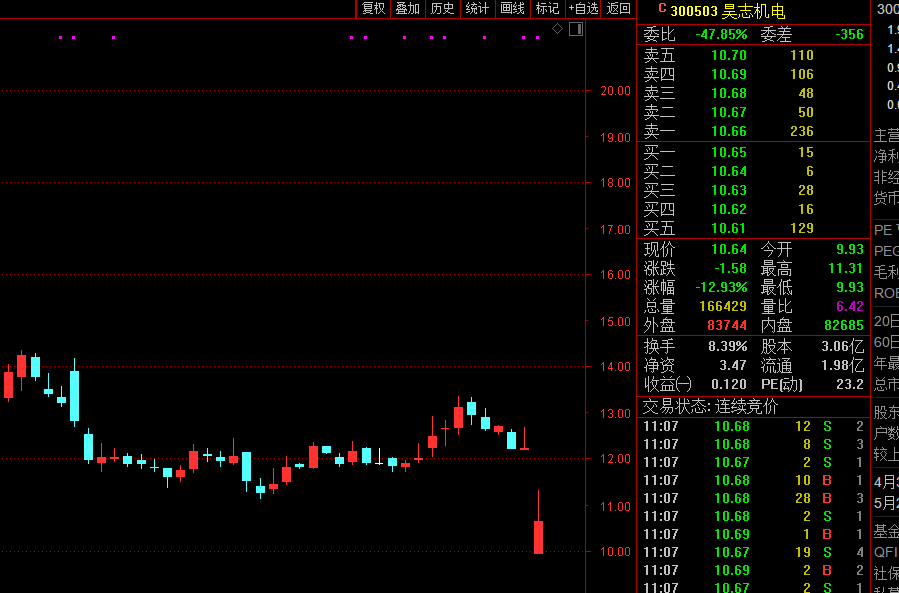Click the 交易状态: 连续竞价 status line
The width and height of the screenshot is (899, 593).
[x=710, y=407]
